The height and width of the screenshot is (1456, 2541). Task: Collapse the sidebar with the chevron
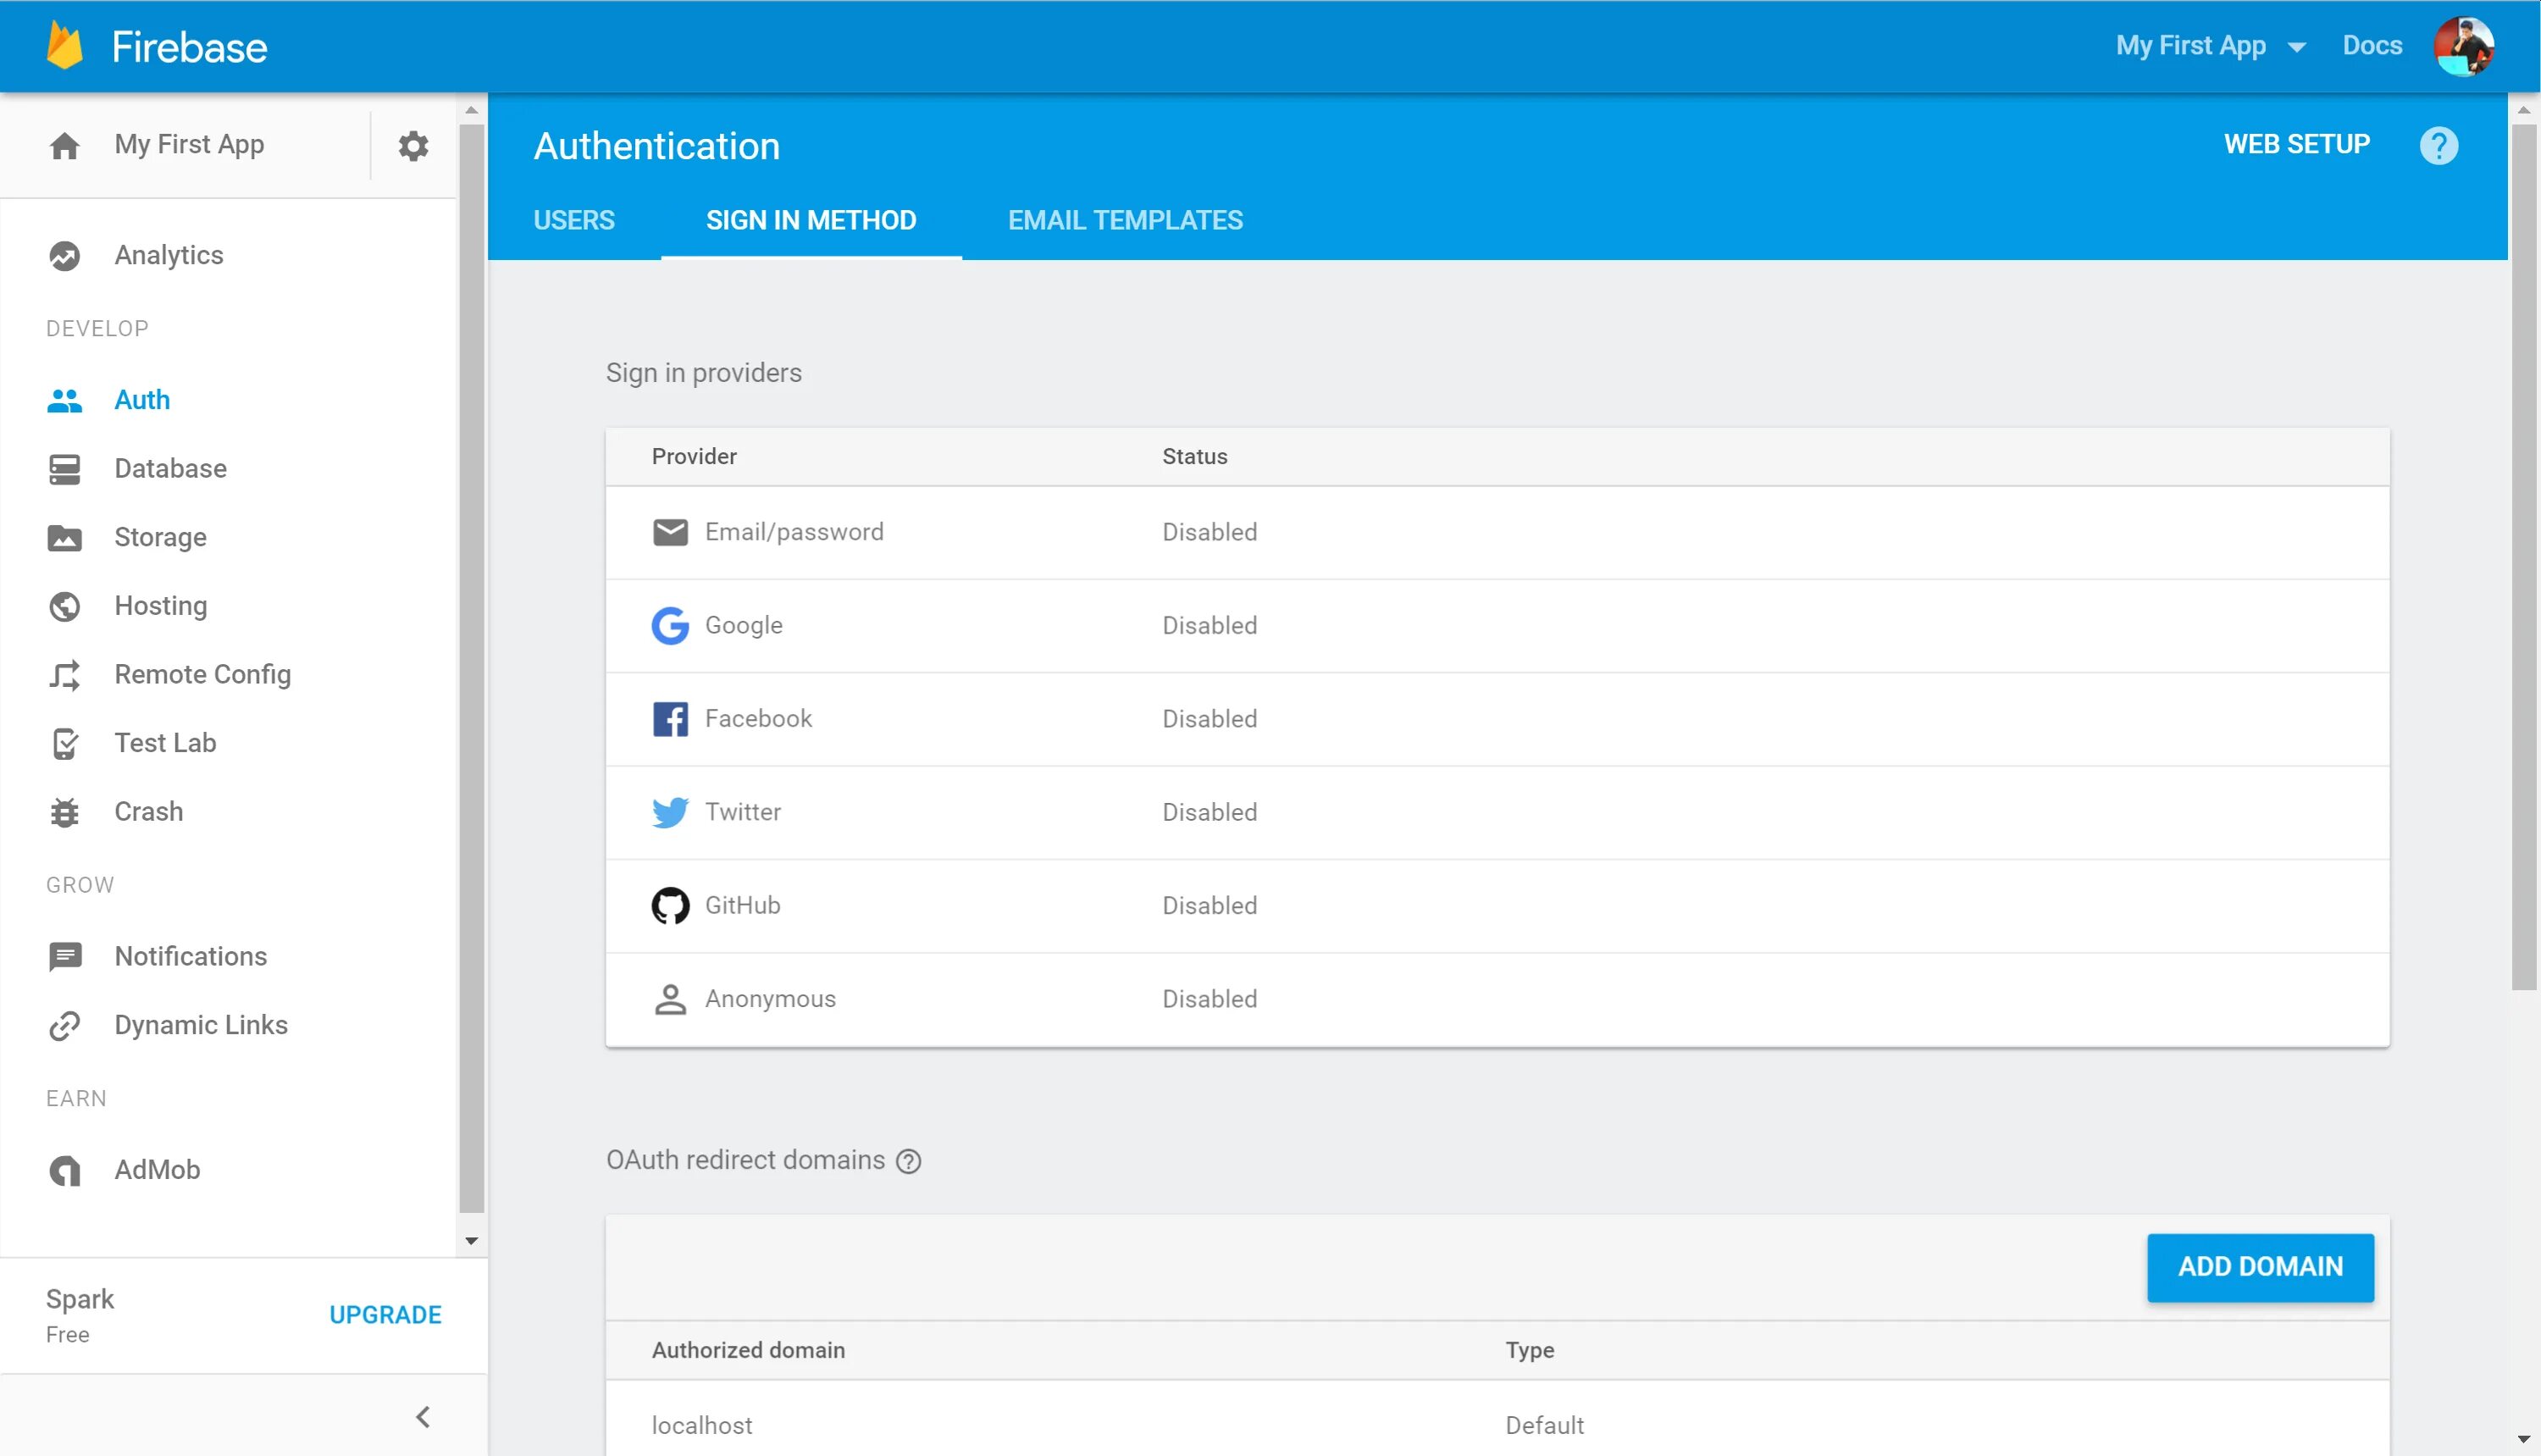coord(423,1417)
